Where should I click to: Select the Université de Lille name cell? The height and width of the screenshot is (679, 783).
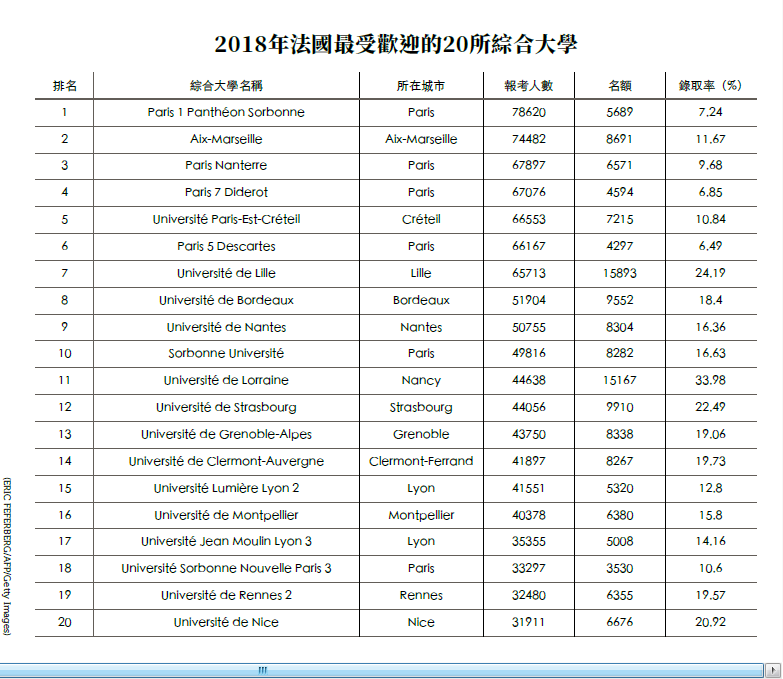(226, 273)
